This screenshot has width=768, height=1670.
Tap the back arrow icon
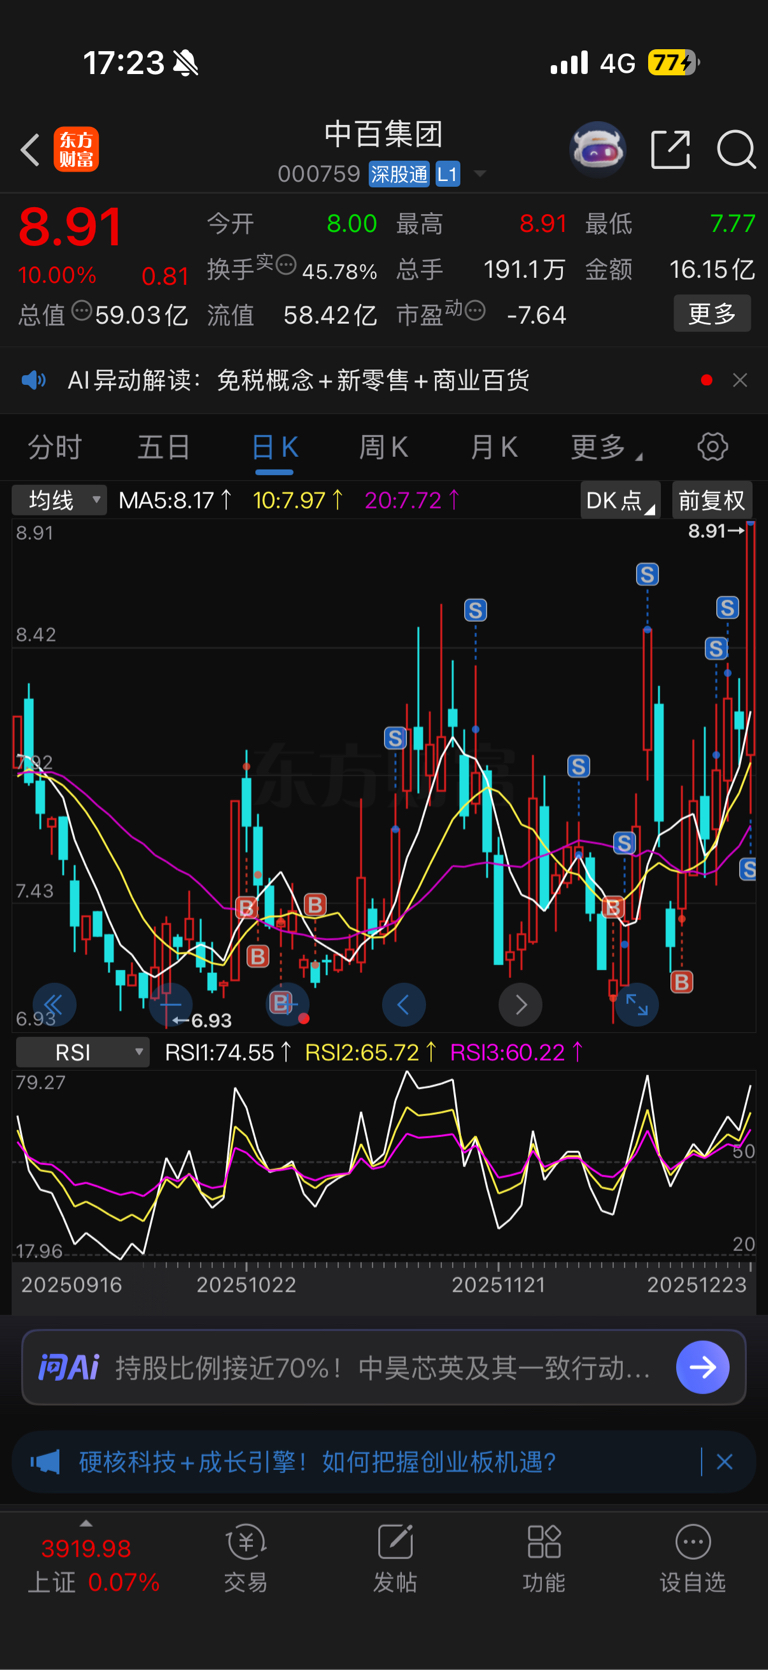(x=30, y=150)
